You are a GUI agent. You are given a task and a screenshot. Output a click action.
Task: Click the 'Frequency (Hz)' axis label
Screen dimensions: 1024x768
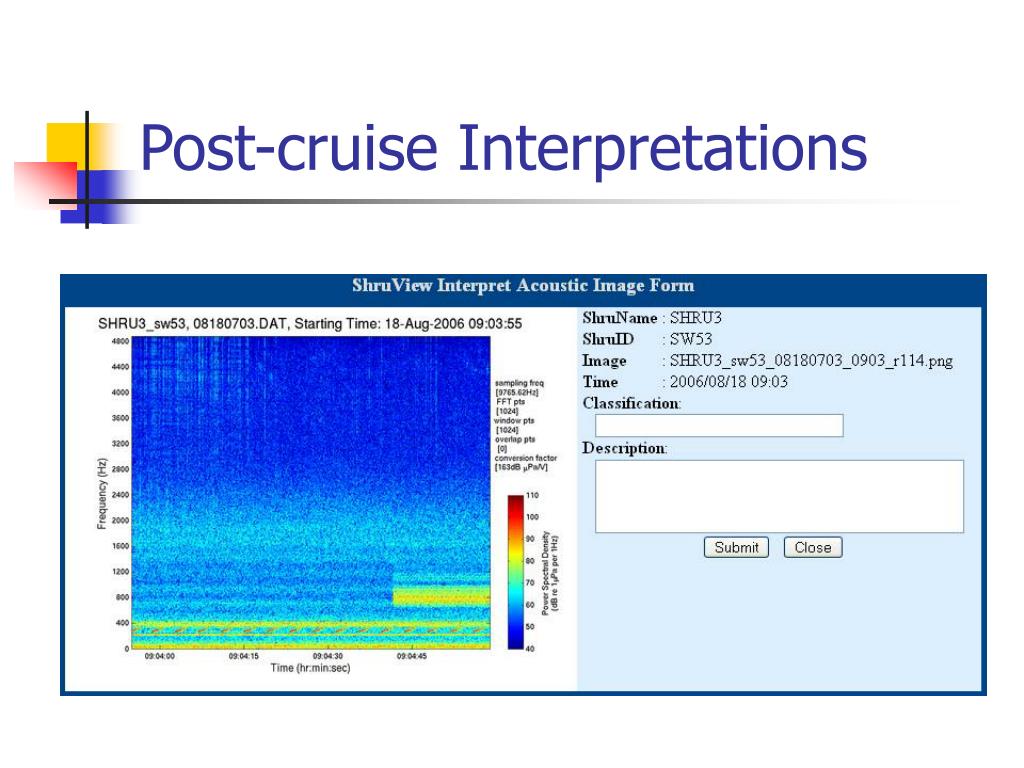101,494
